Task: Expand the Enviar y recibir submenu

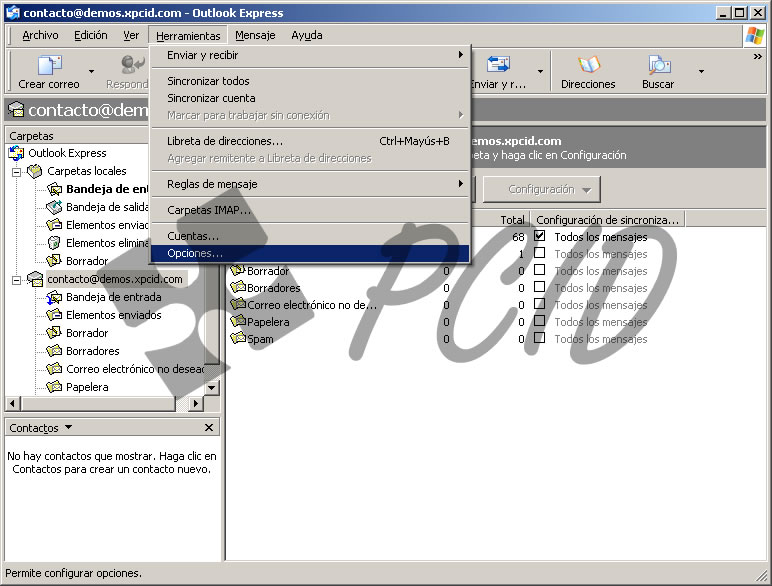Action: [x=310, y=55]
